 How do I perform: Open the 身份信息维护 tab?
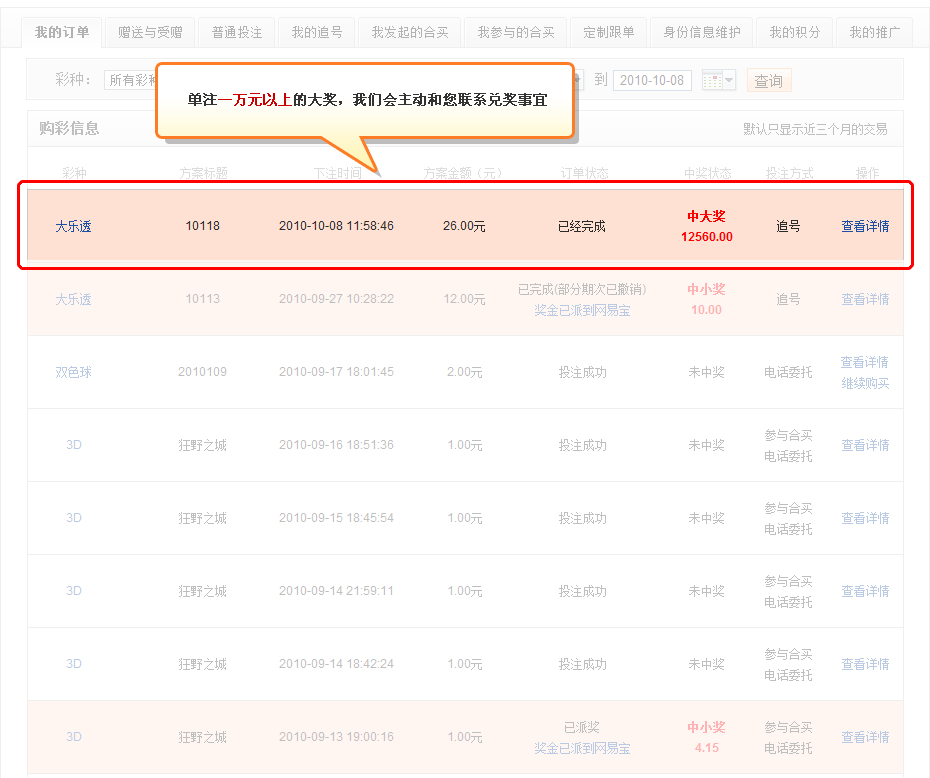[701, 31]
